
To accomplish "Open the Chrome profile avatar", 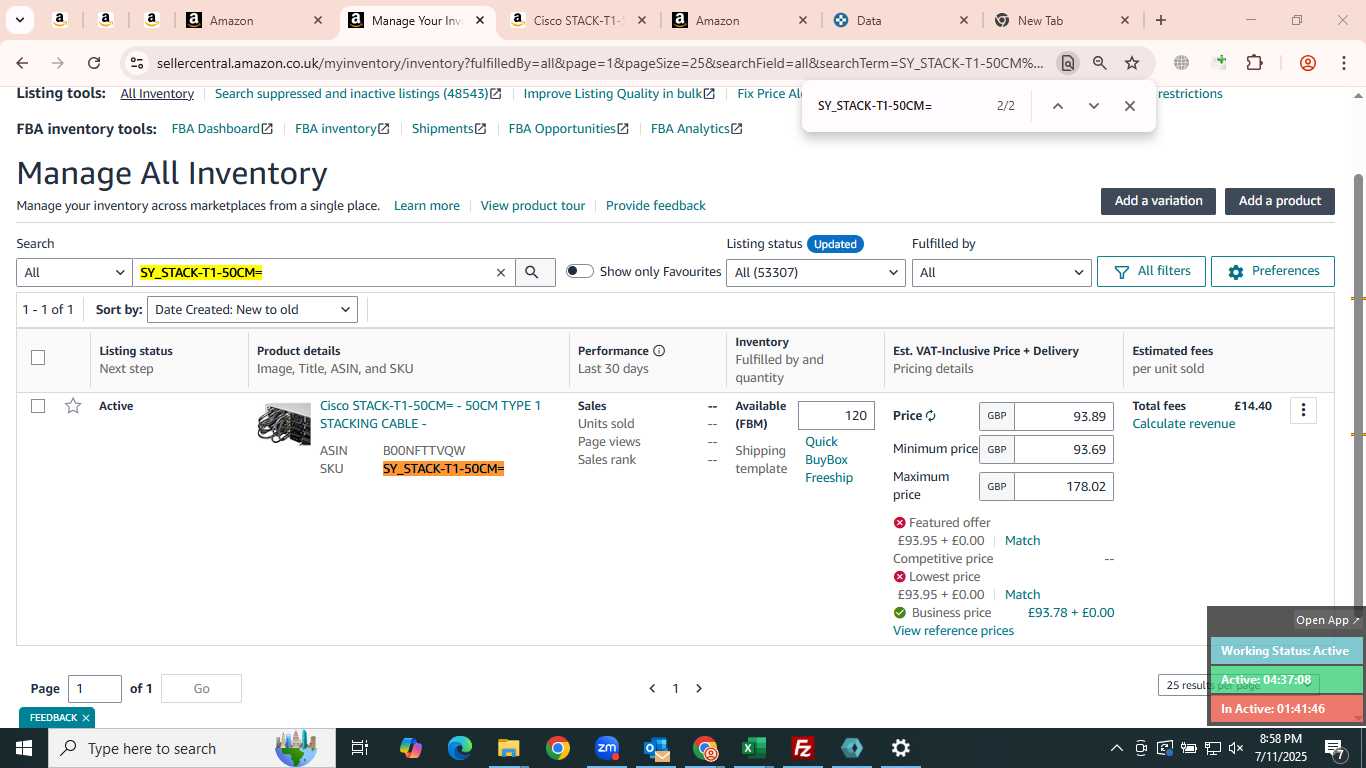I will click(1307, 63).
